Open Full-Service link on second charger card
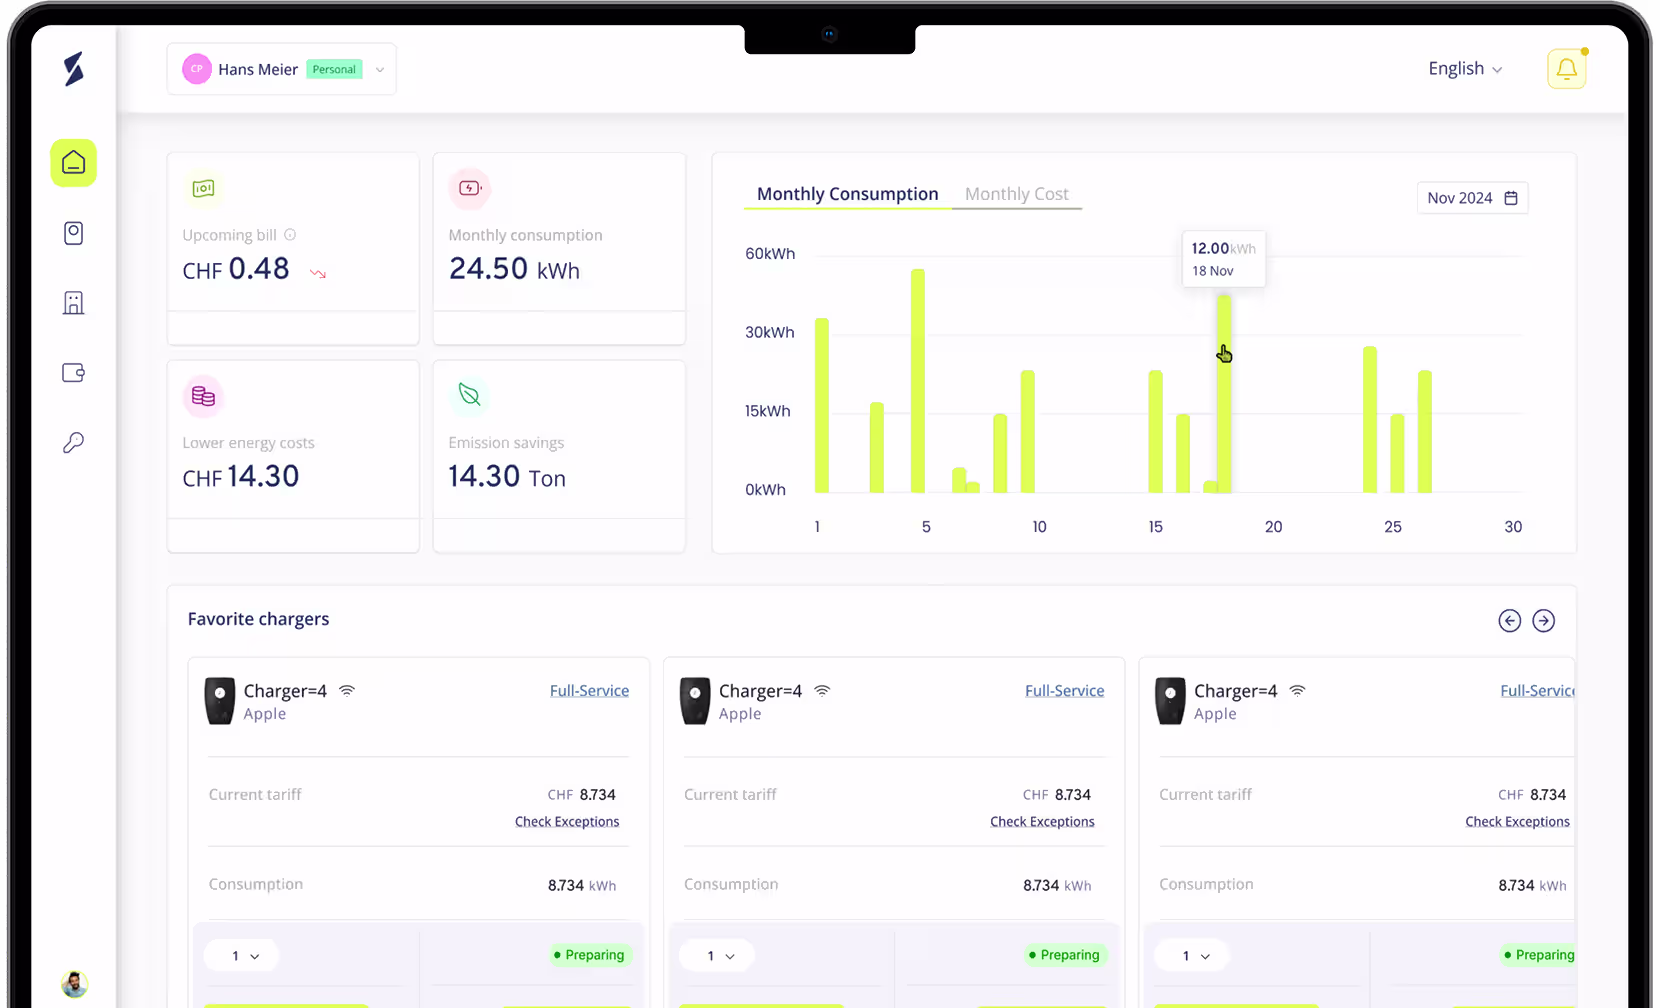This screenshot has height=1008, width=1660. tap(1064, 691)
